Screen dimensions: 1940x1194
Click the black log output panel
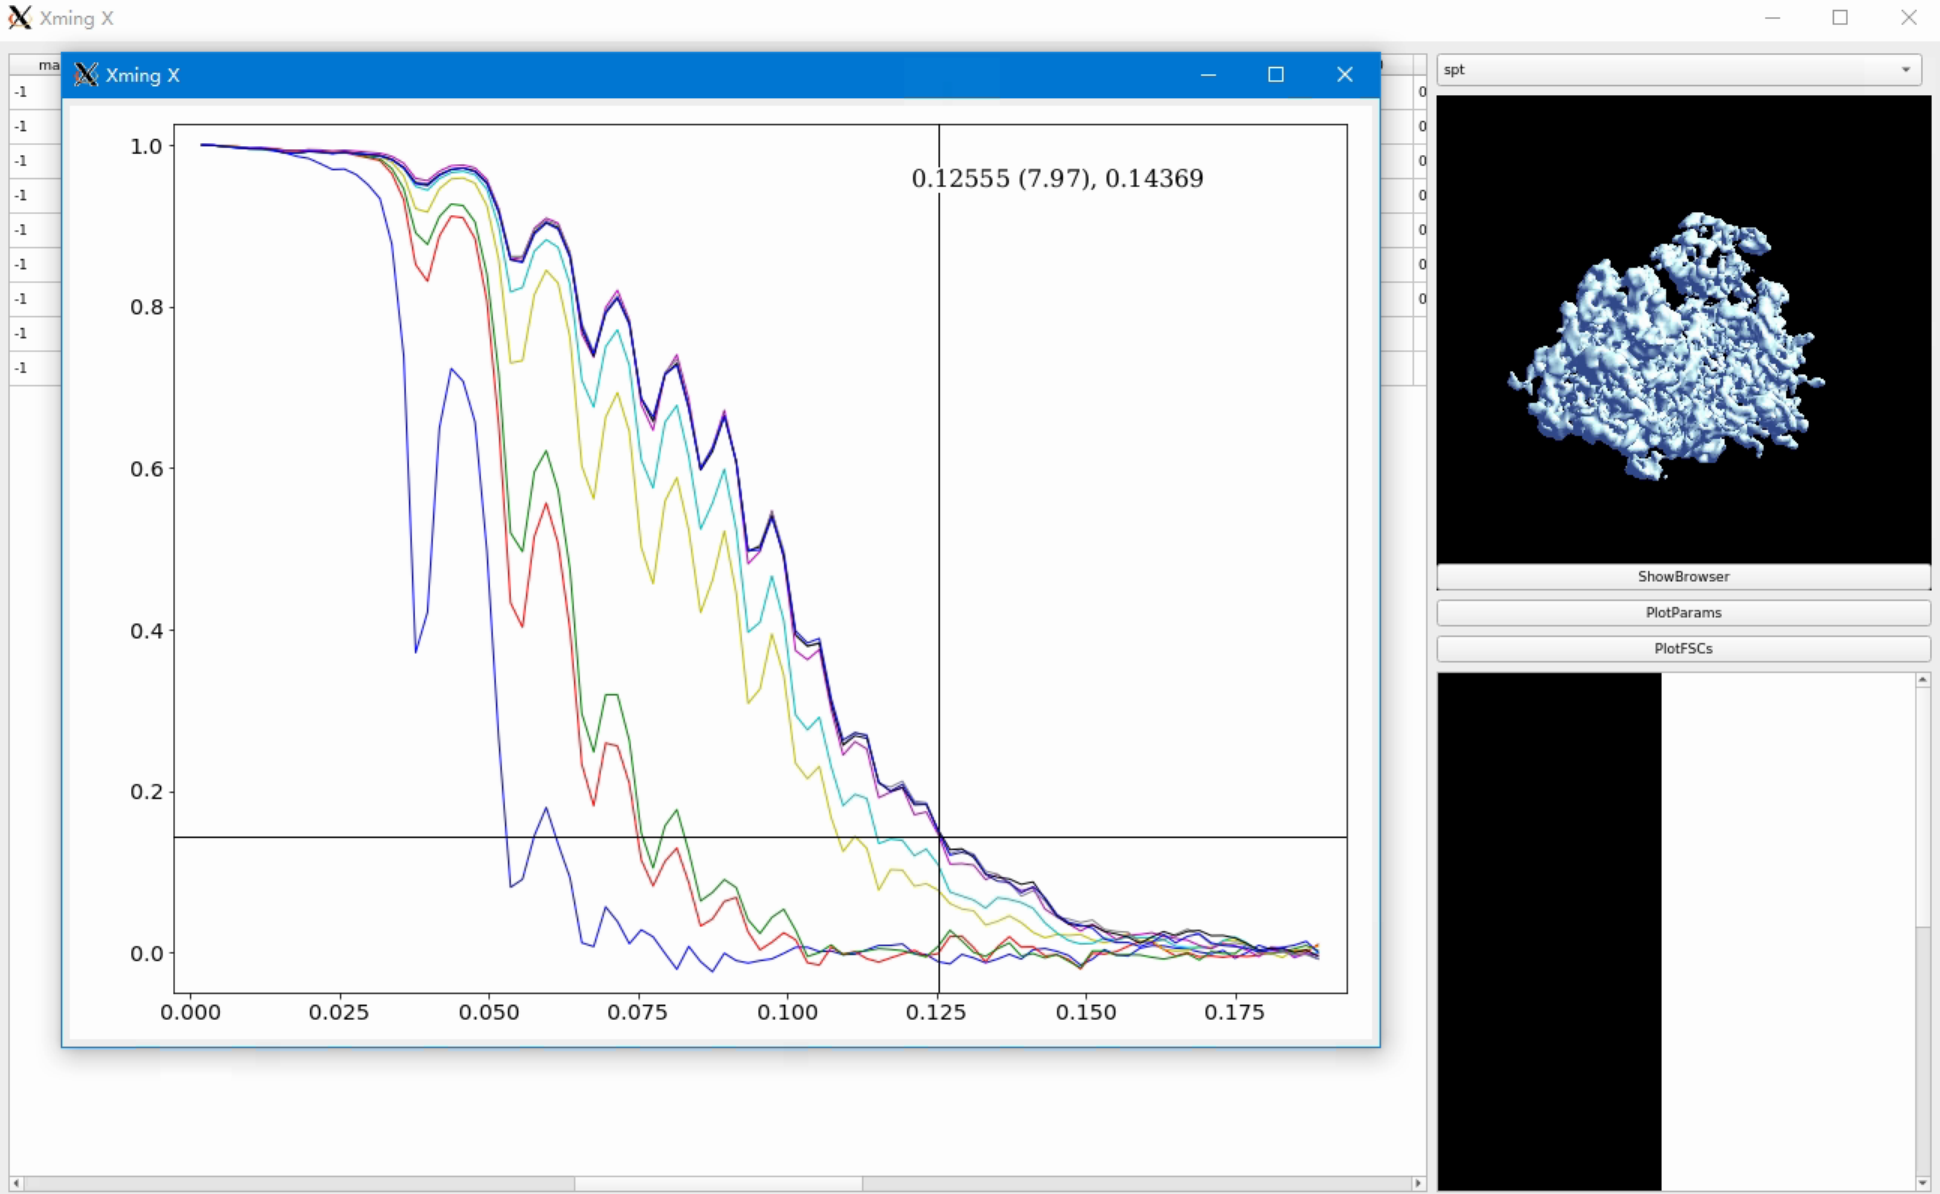1549,931
